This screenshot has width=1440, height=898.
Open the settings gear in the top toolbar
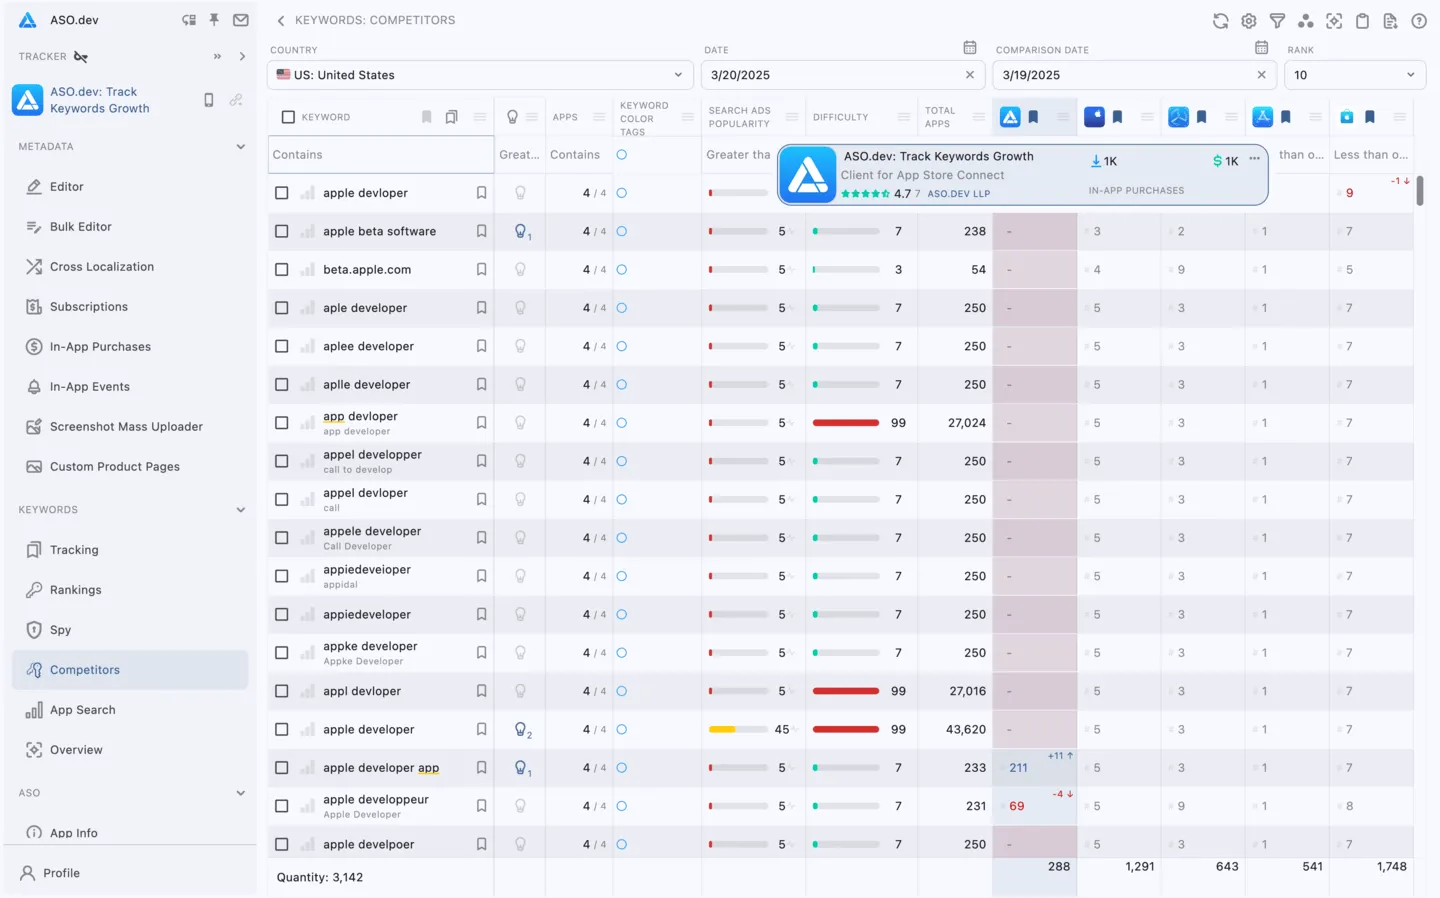(x=1248, y=20)
